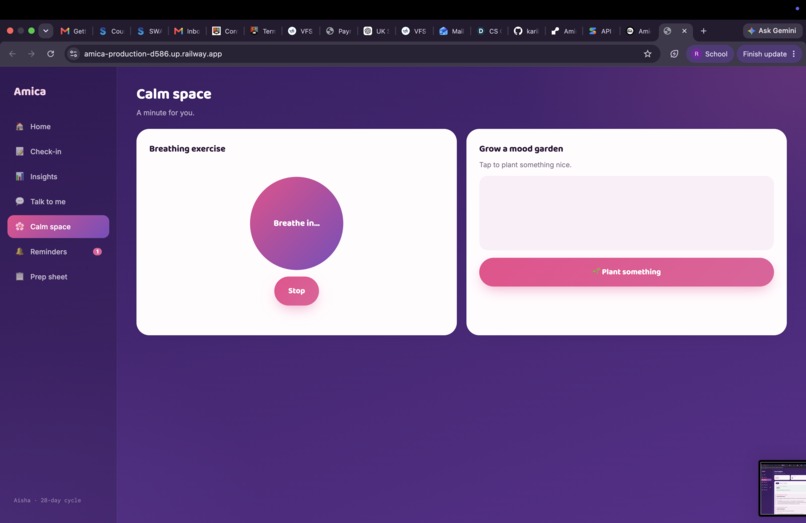Click the Plant something button
806x523 pixels.
626,272
